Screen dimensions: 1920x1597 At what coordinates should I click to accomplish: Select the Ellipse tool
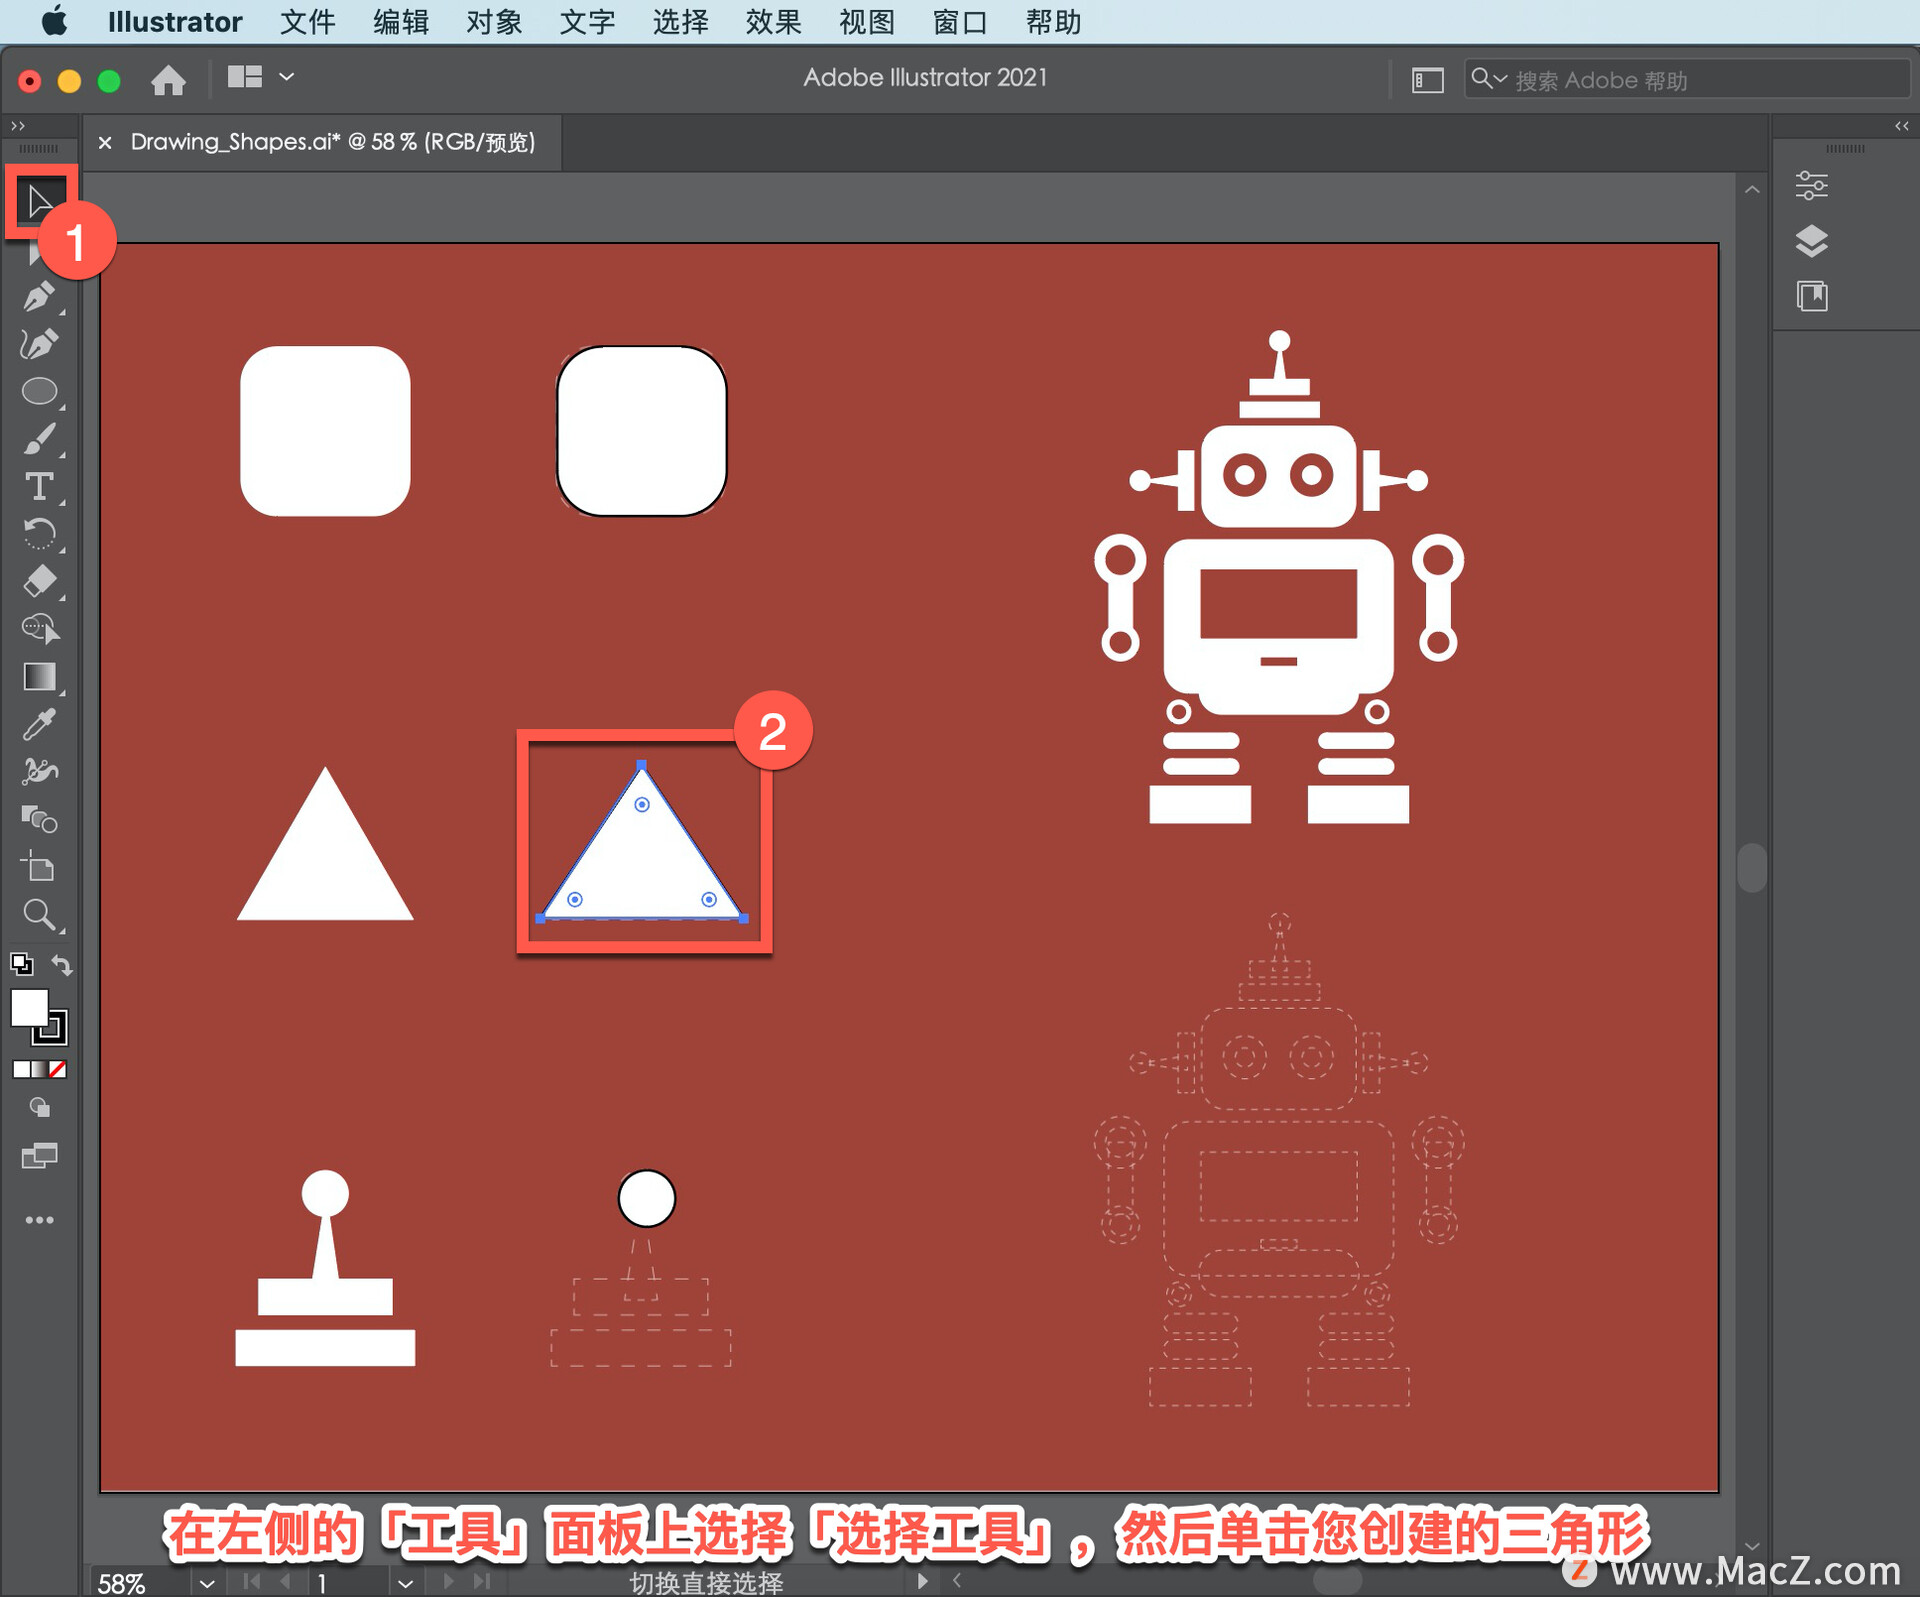click(39, 391)
